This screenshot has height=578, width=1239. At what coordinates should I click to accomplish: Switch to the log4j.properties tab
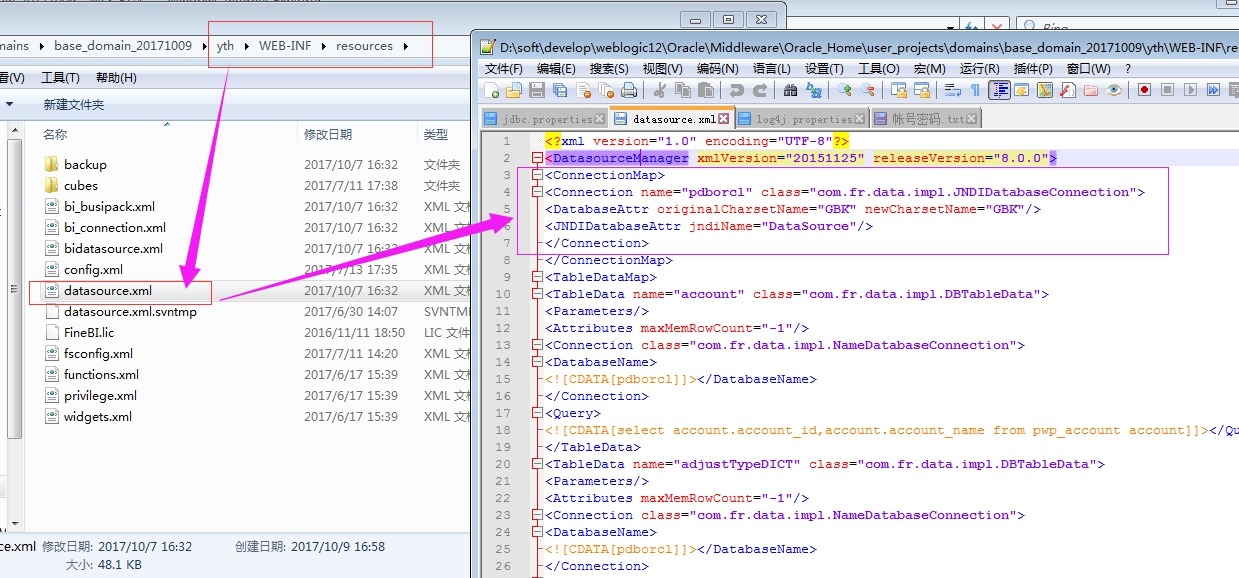803,119
